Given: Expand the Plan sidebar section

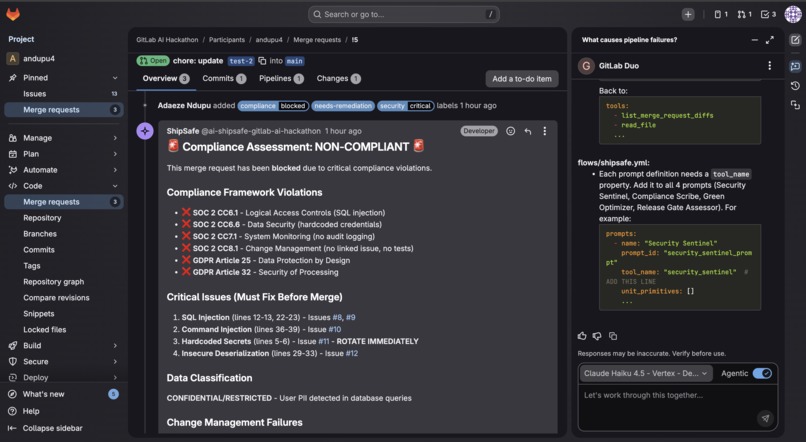Looking at the screenshot, I should tap(115, 154).
